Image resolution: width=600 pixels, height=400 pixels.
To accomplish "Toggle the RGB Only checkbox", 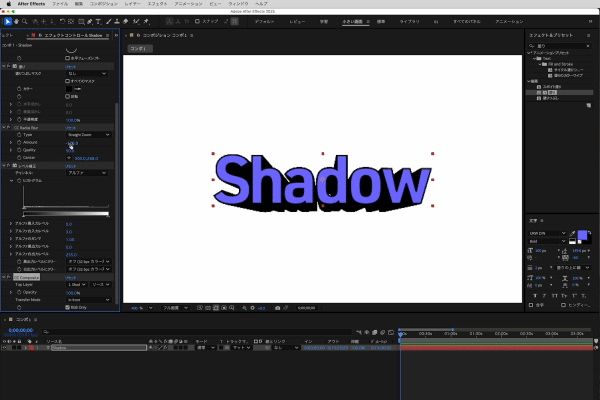I will [x=67, y=307].
